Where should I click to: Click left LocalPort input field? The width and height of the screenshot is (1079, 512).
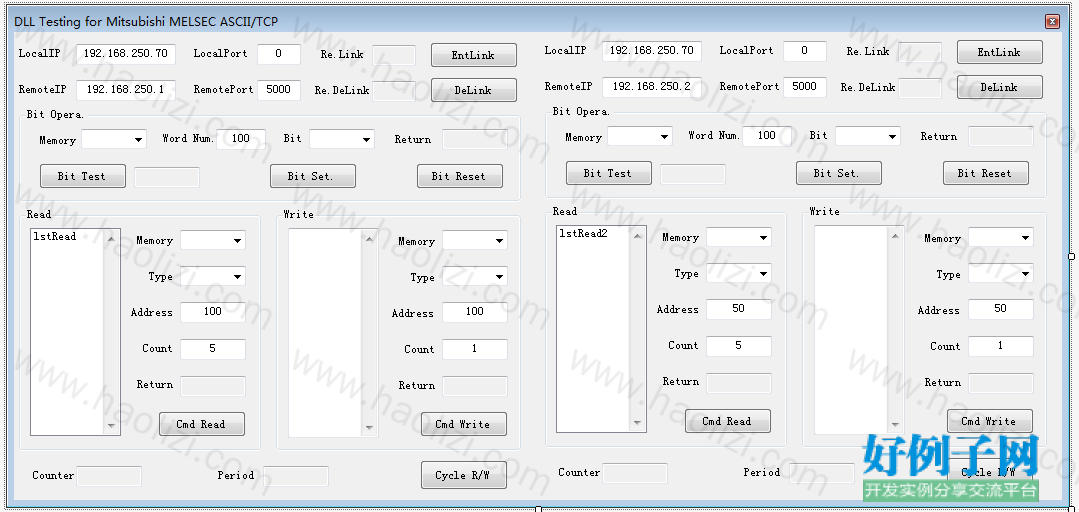(279, 54)
